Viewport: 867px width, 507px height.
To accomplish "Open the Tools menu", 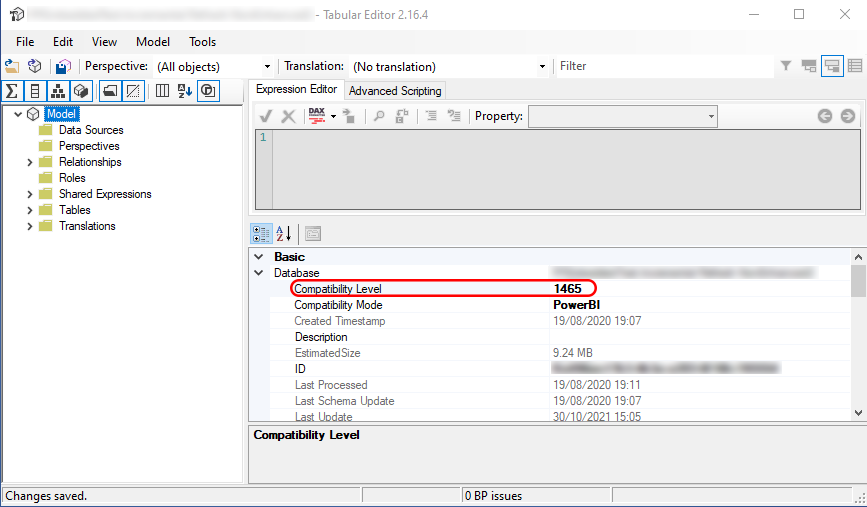I will (202, 42).
